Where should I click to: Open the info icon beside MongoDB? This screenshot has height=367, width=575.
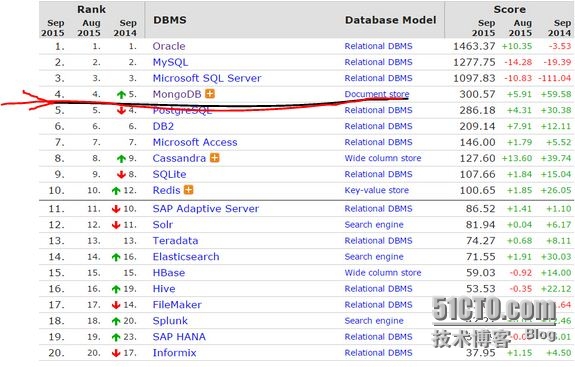click(x=210, y=94)
